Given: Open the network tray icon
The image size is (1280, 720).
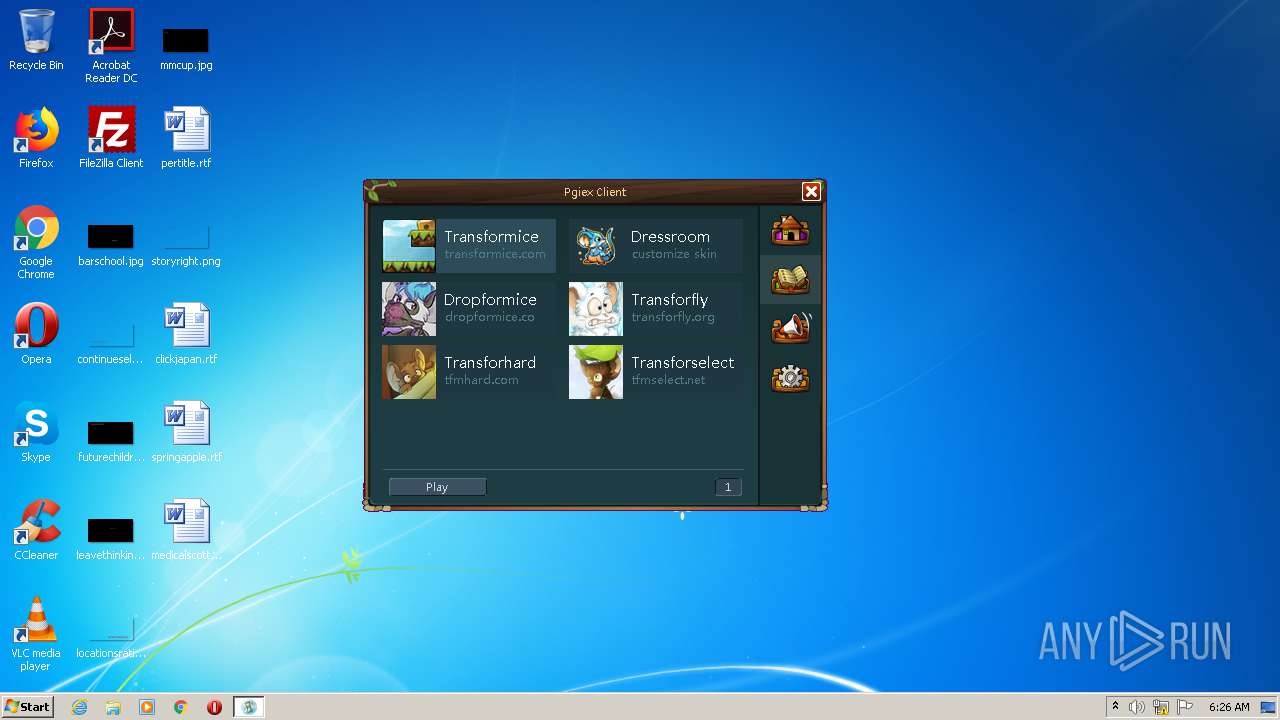Looking at the screenshot, I should (x=1161, y=707).
